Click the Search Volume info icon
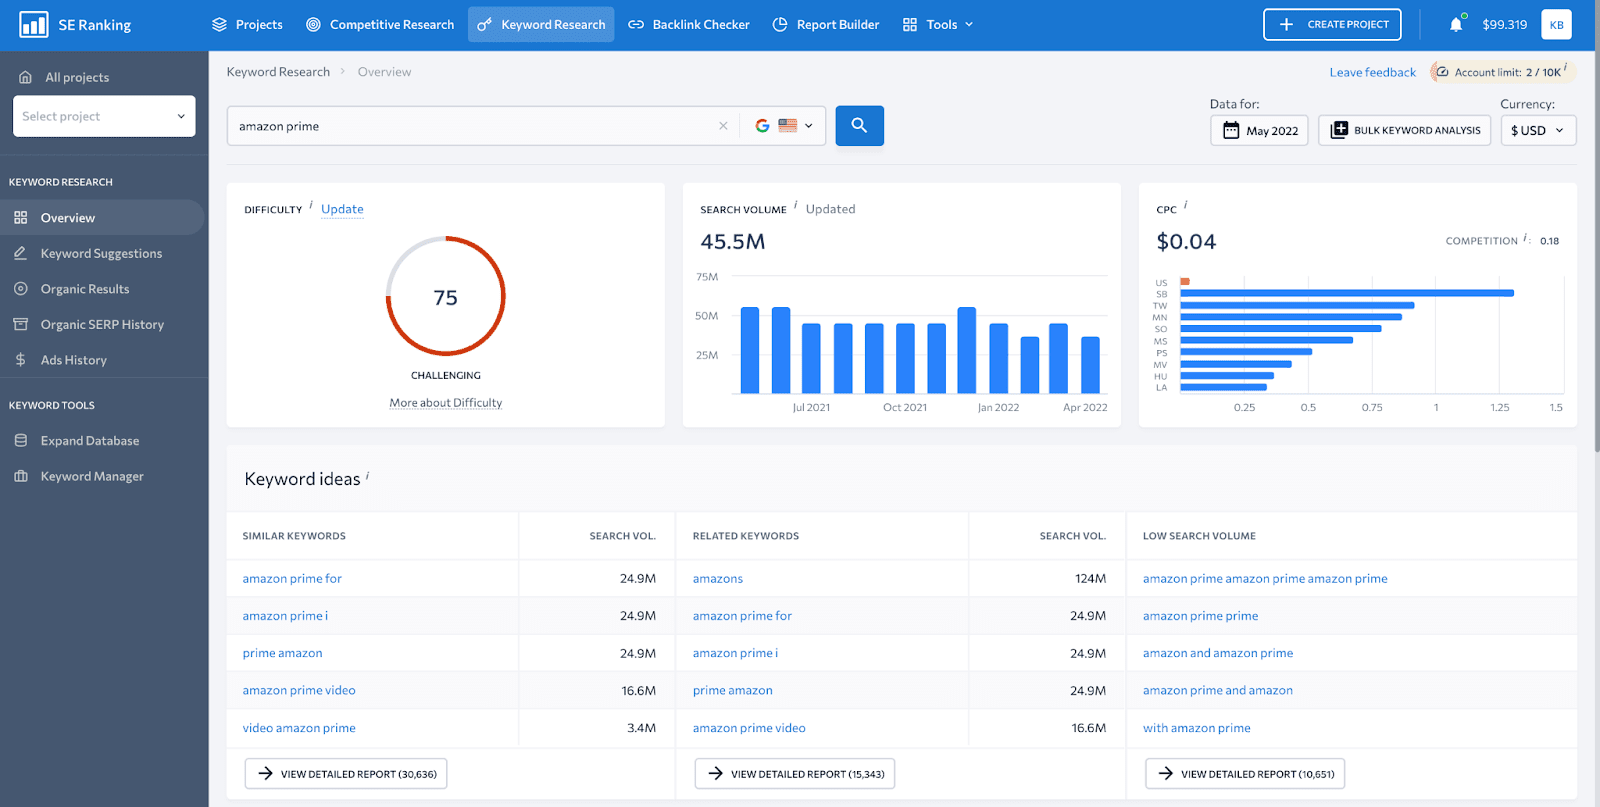This screenshot has height=807, width=1600. click(796, 205)
